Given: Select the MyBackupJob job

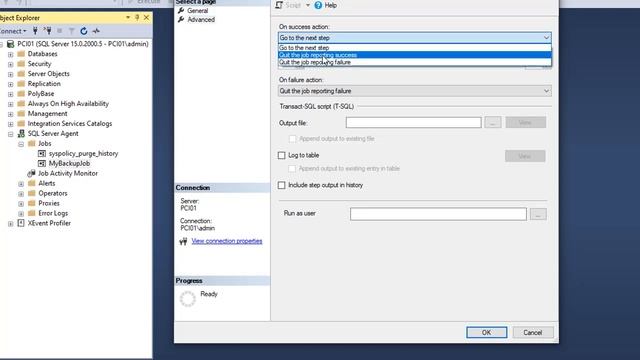Looking at the screenshot, I should pos(69,163).
